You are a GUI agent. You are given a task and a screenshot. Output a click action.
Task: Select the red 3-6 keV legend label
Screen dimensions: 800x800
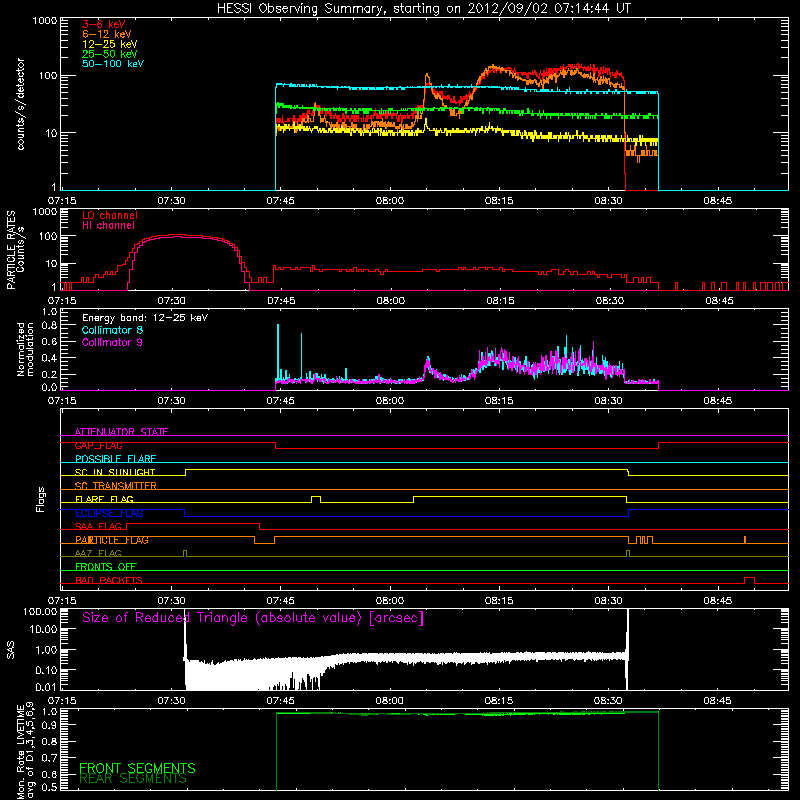[104, 24]
